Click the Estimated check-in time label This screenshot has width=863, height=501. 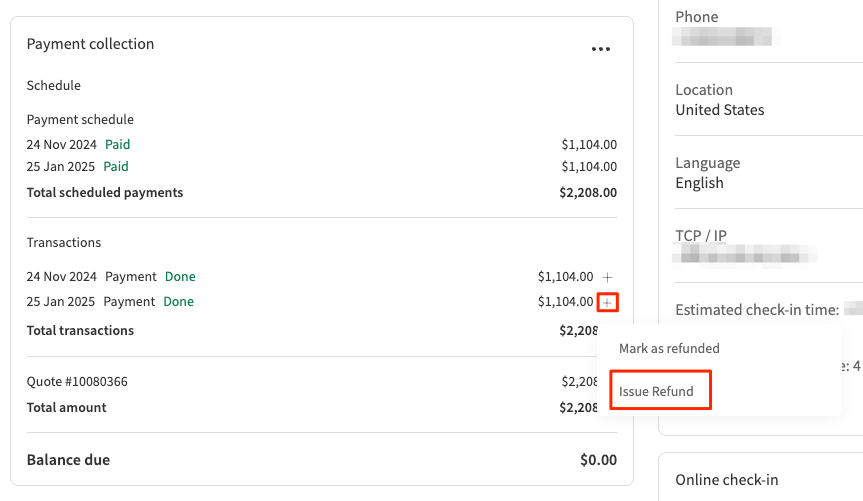[756, 310]
